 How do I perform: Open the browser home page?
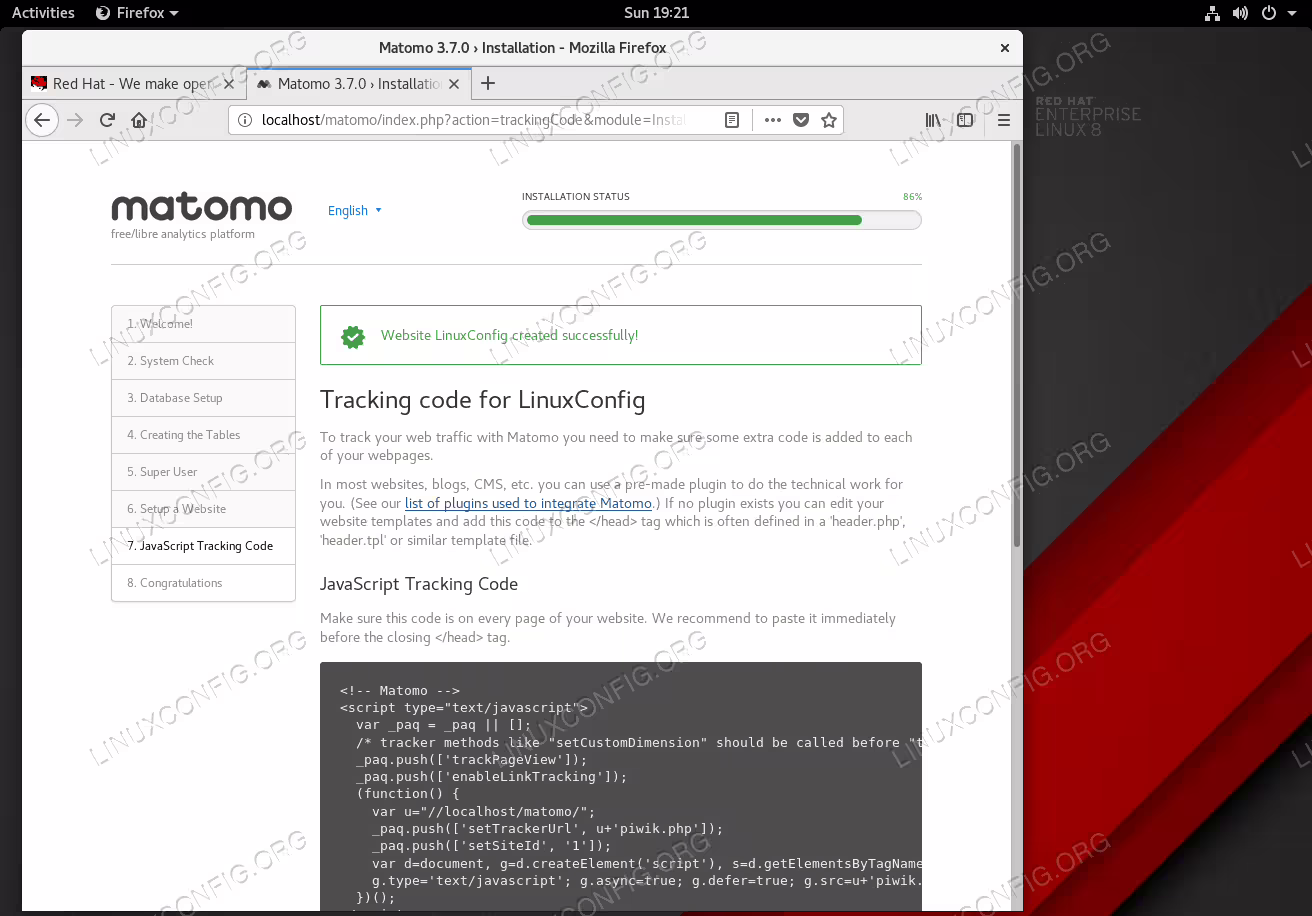tap(139, 120)
